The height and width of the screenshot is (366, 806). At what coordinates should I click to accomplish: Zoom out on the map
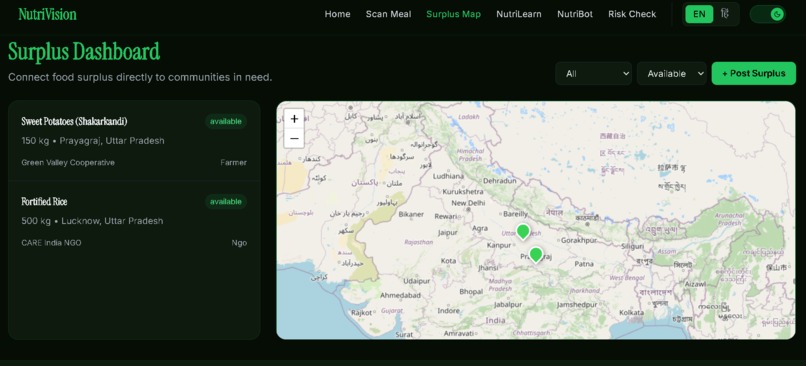tap(294, 138)
